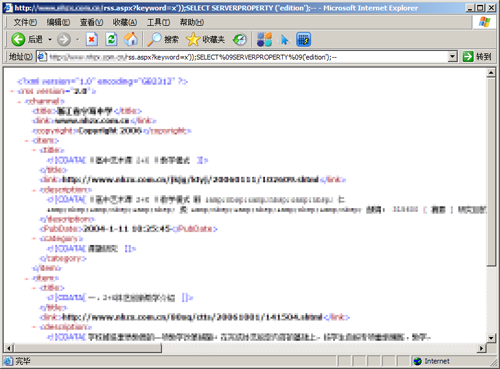Click the red Stop loading icon
This screenshot has width=500, height=369.
(x=92, y=39)
